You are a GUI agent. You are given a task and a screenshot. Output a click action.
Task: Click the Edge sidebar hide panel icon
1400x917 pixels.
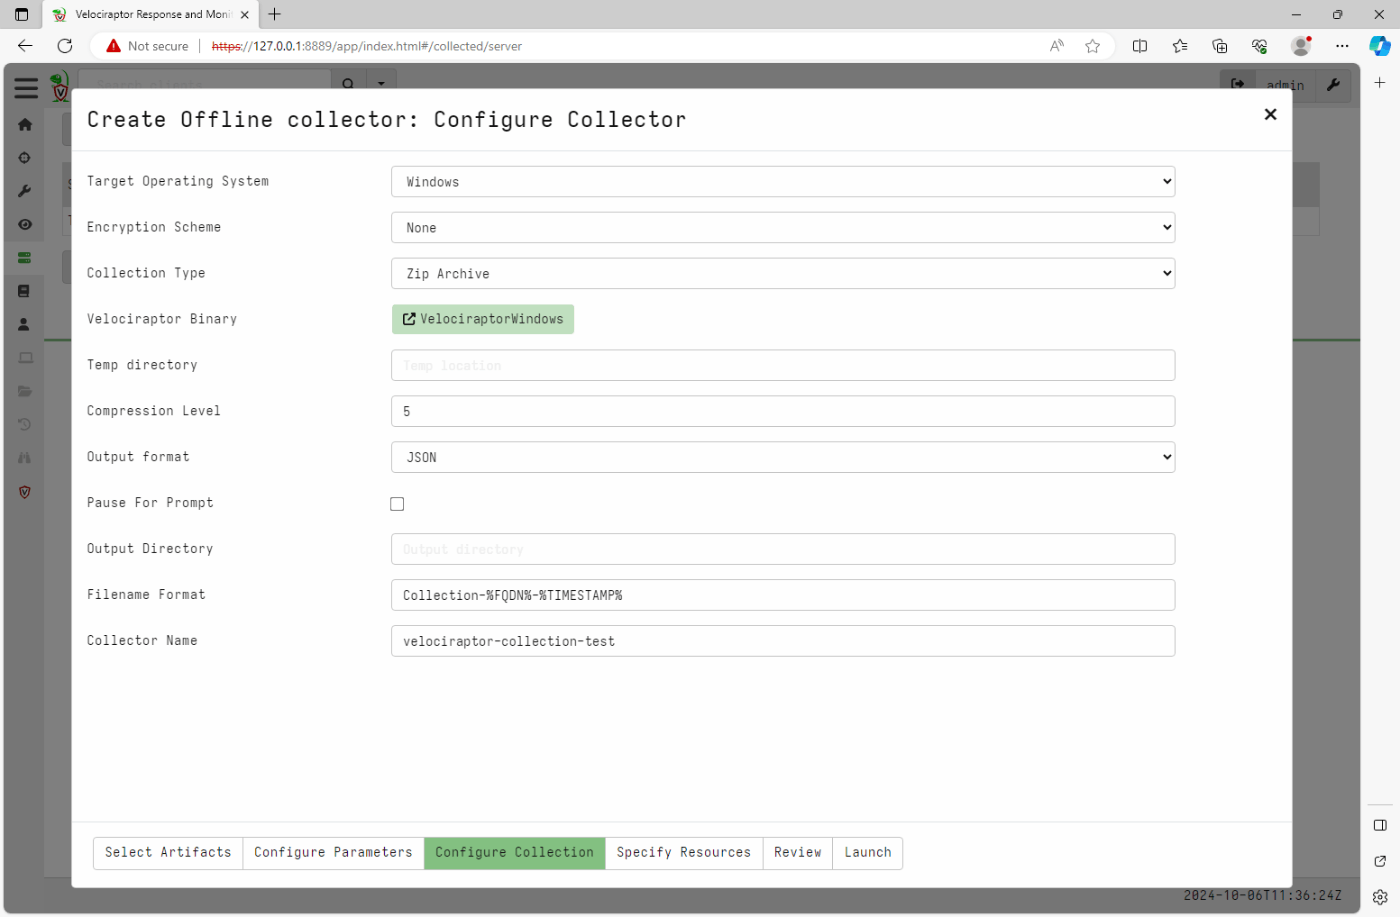(1380, 825)
